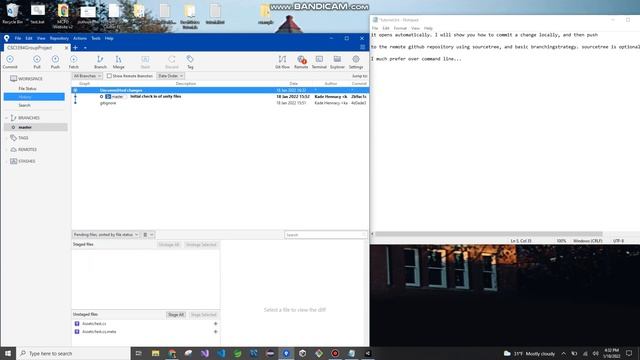Select the master branch in sidebar
Viewport: 640px width, 360px height.
[x=36, y=127]
